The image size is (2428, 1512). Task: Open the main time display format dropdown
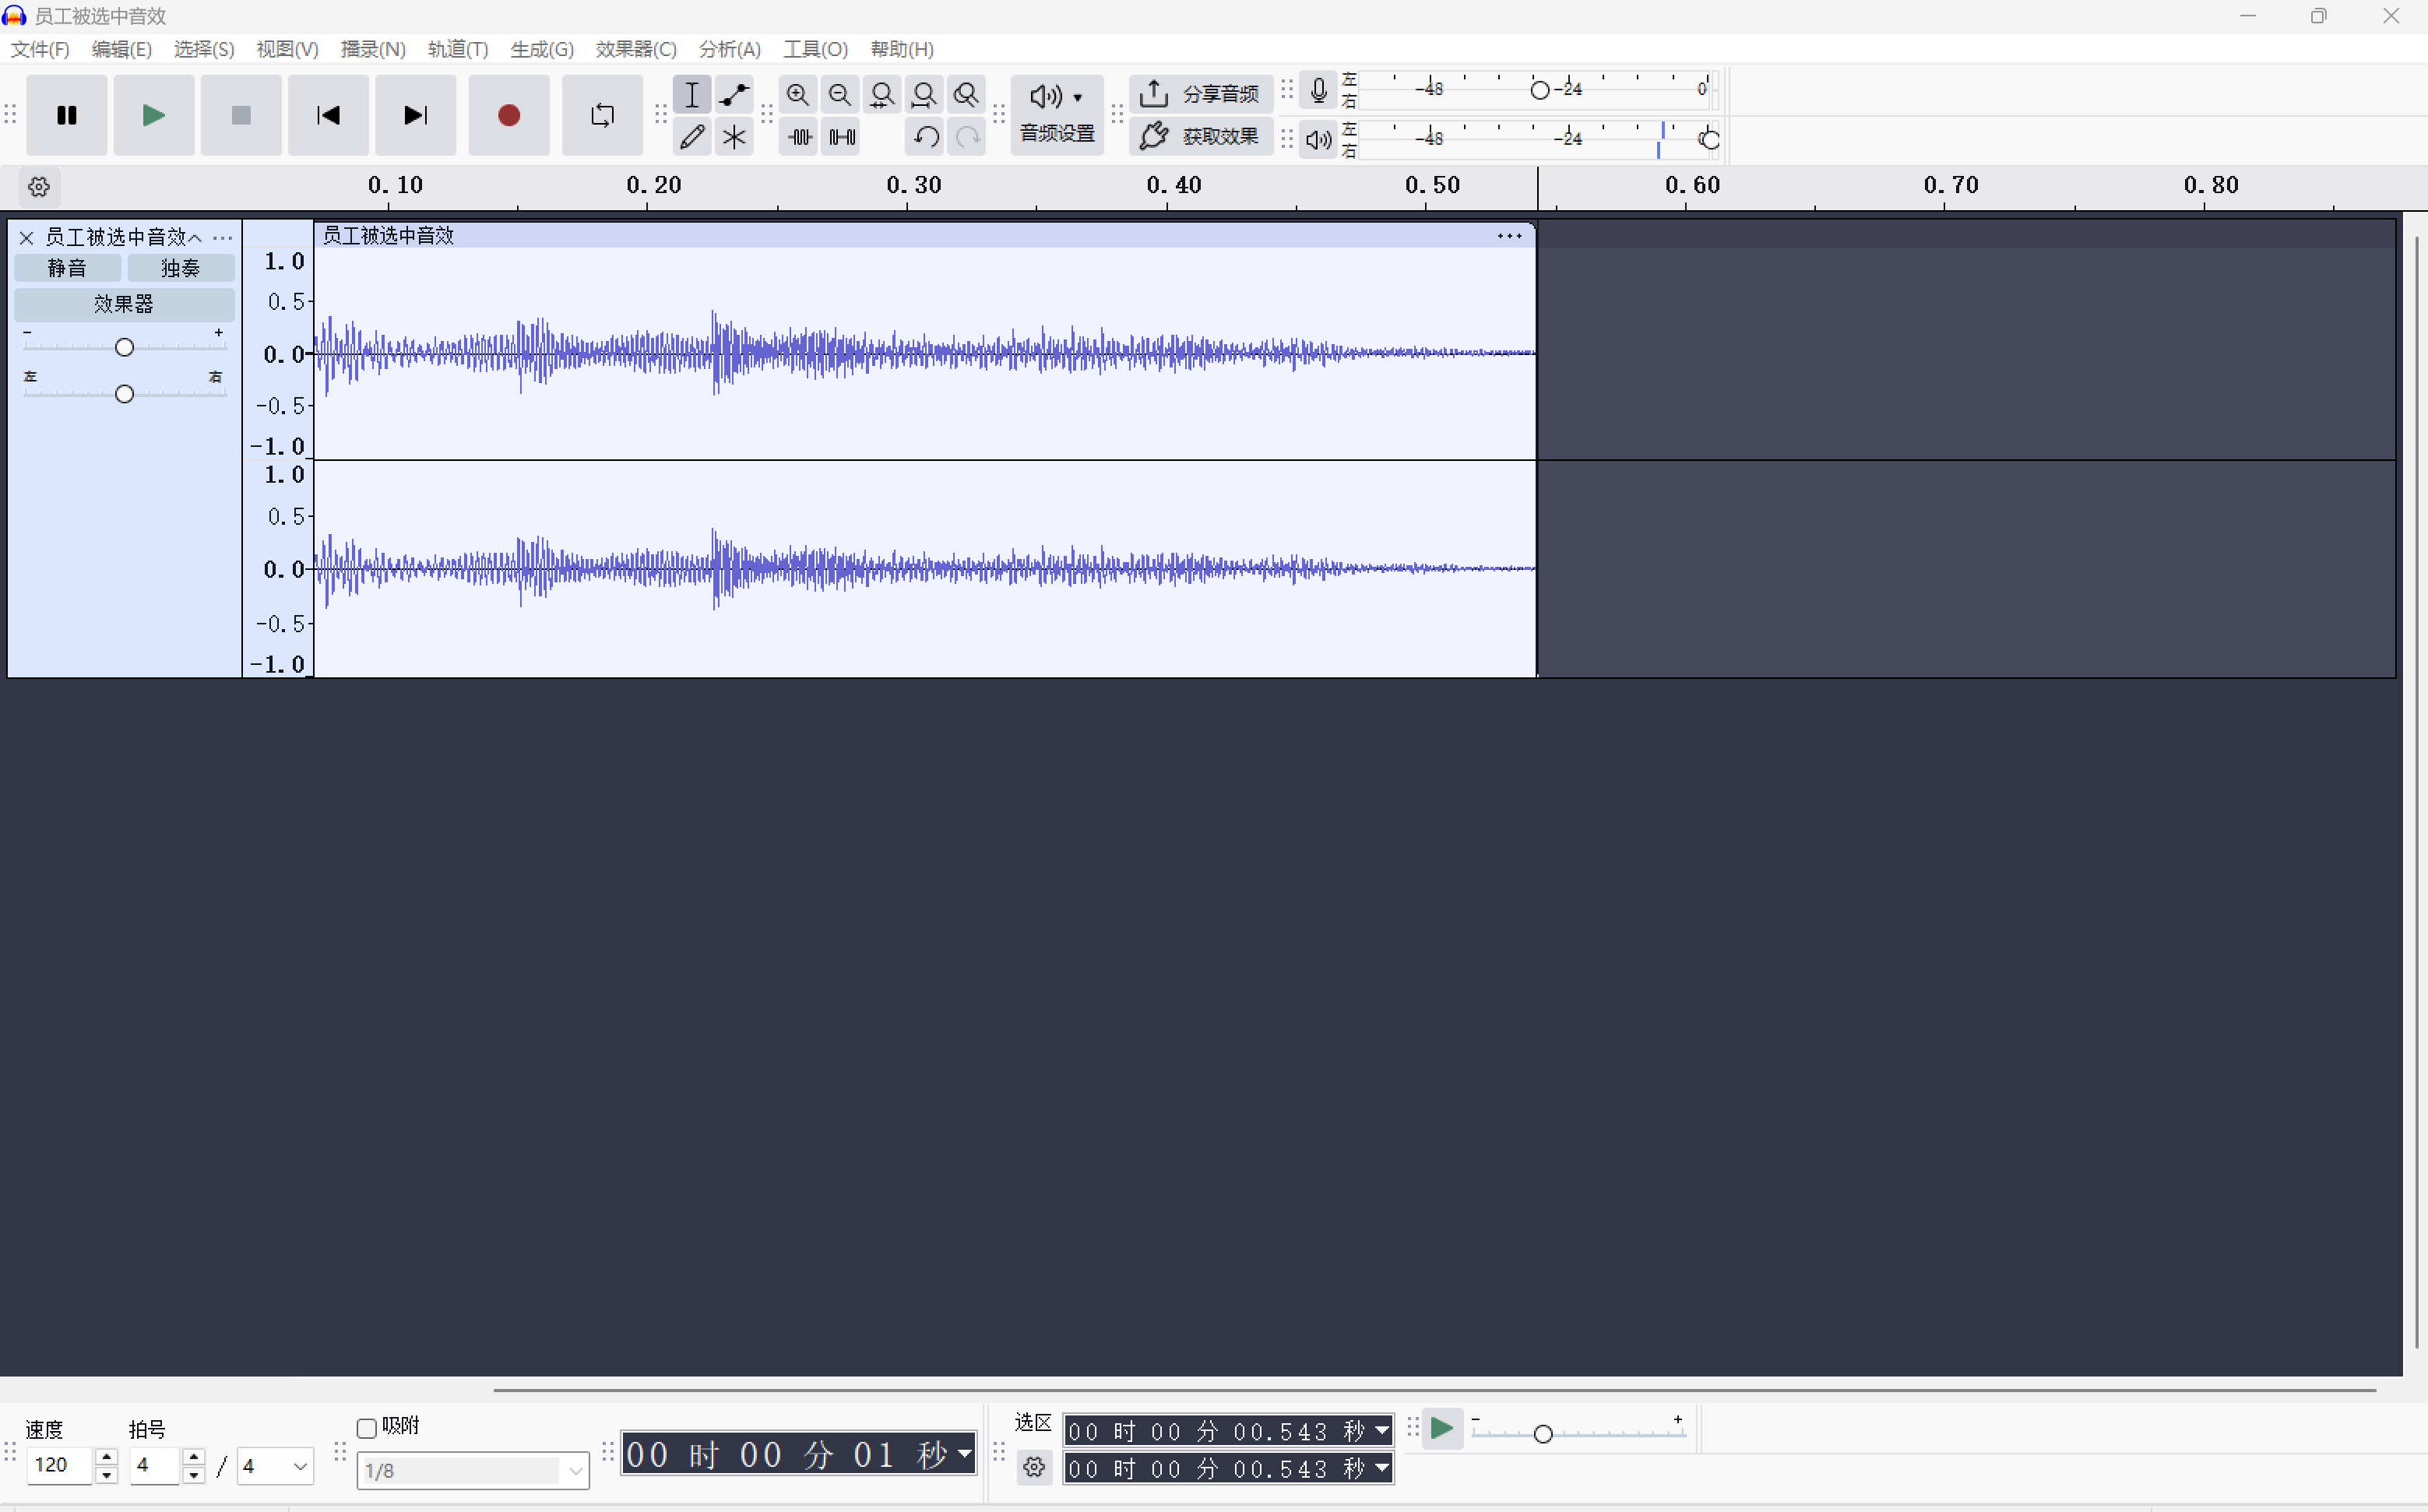coord(965,1453)
